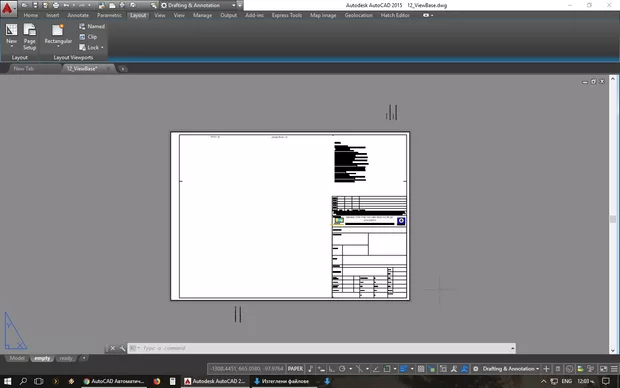Open Lineweight settings dropdown arrow
This screenshot has height=388, width=620.
(412, 369)
